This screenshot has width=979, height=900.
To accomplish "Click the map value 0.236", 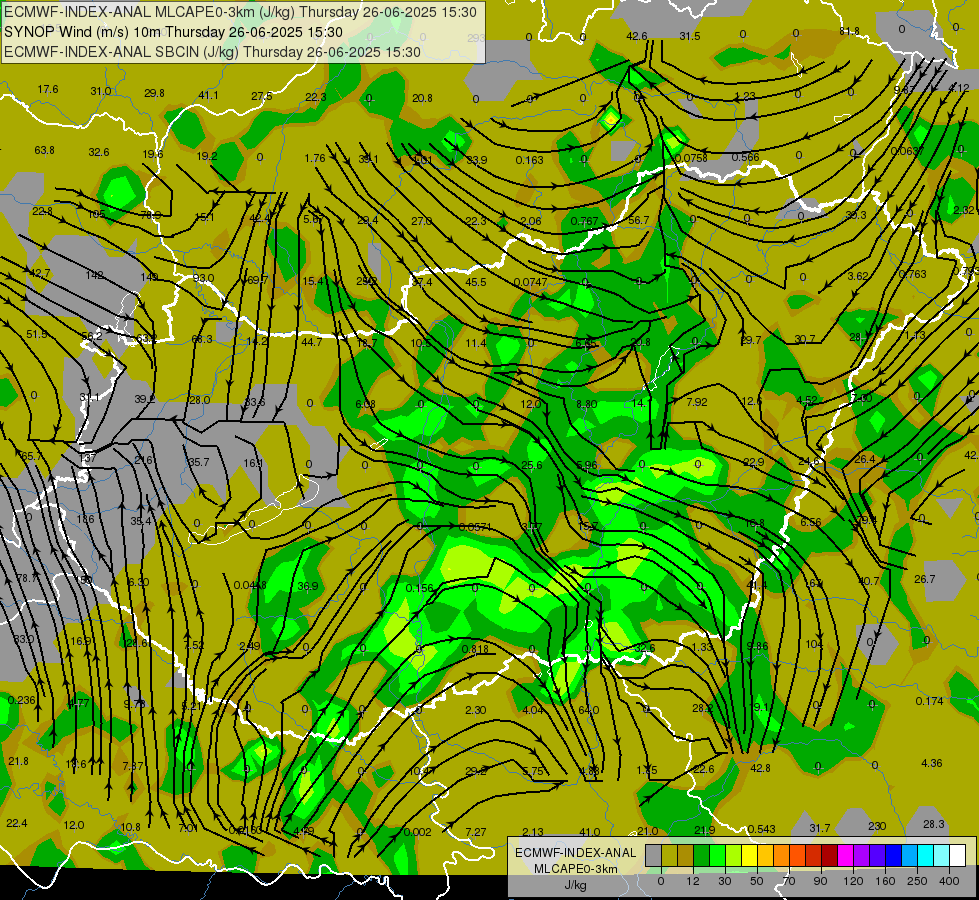I will pyautogui.click(x=22, y=701).
